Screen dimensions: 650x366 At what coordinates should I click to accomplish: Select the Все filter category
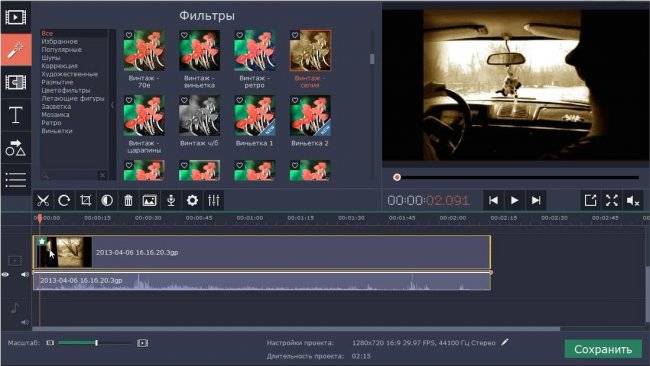(47, 33)
